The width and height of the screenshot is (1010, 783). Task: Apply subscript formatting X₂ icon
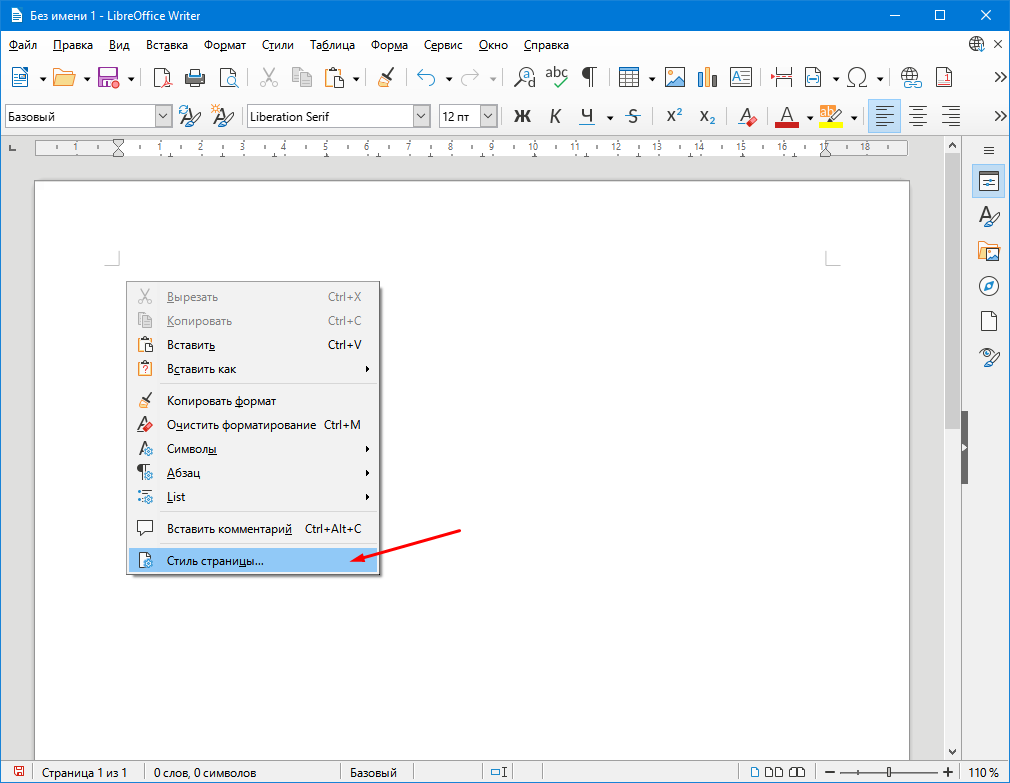[x=707, y=117]
